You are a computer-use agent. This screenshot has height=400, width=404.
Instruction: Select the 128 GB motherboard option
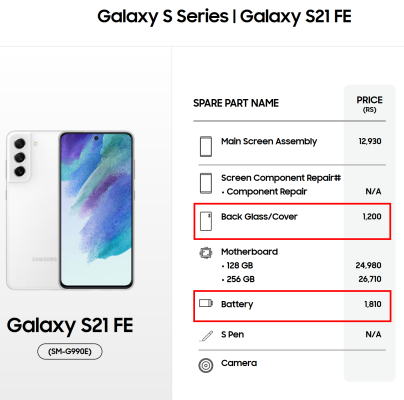(237, 265)
